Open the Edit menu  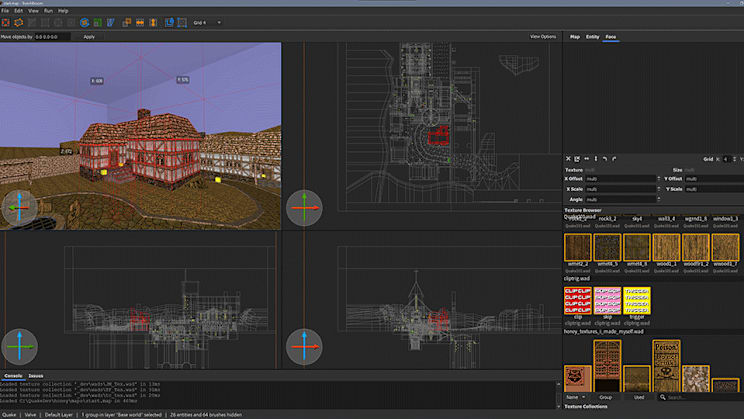pos(19,10)
